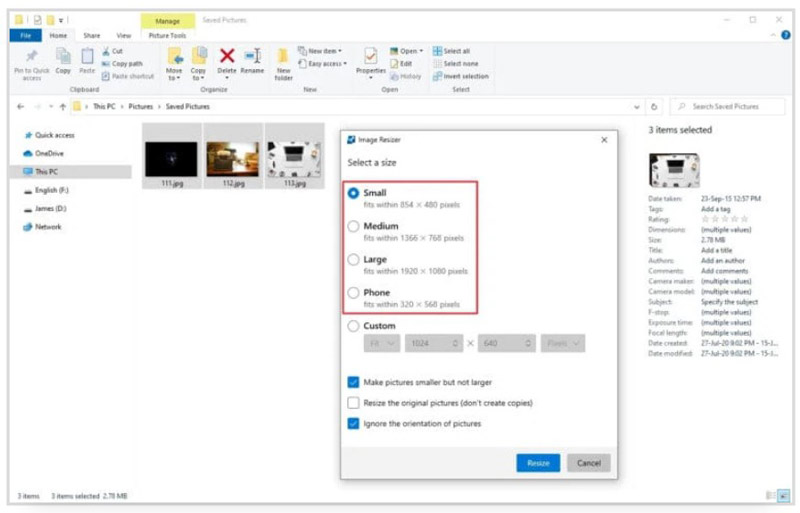Click Cut in the Clipboard group
The image size is (800, 513).
pyautogui.click(x=112, y=51)
